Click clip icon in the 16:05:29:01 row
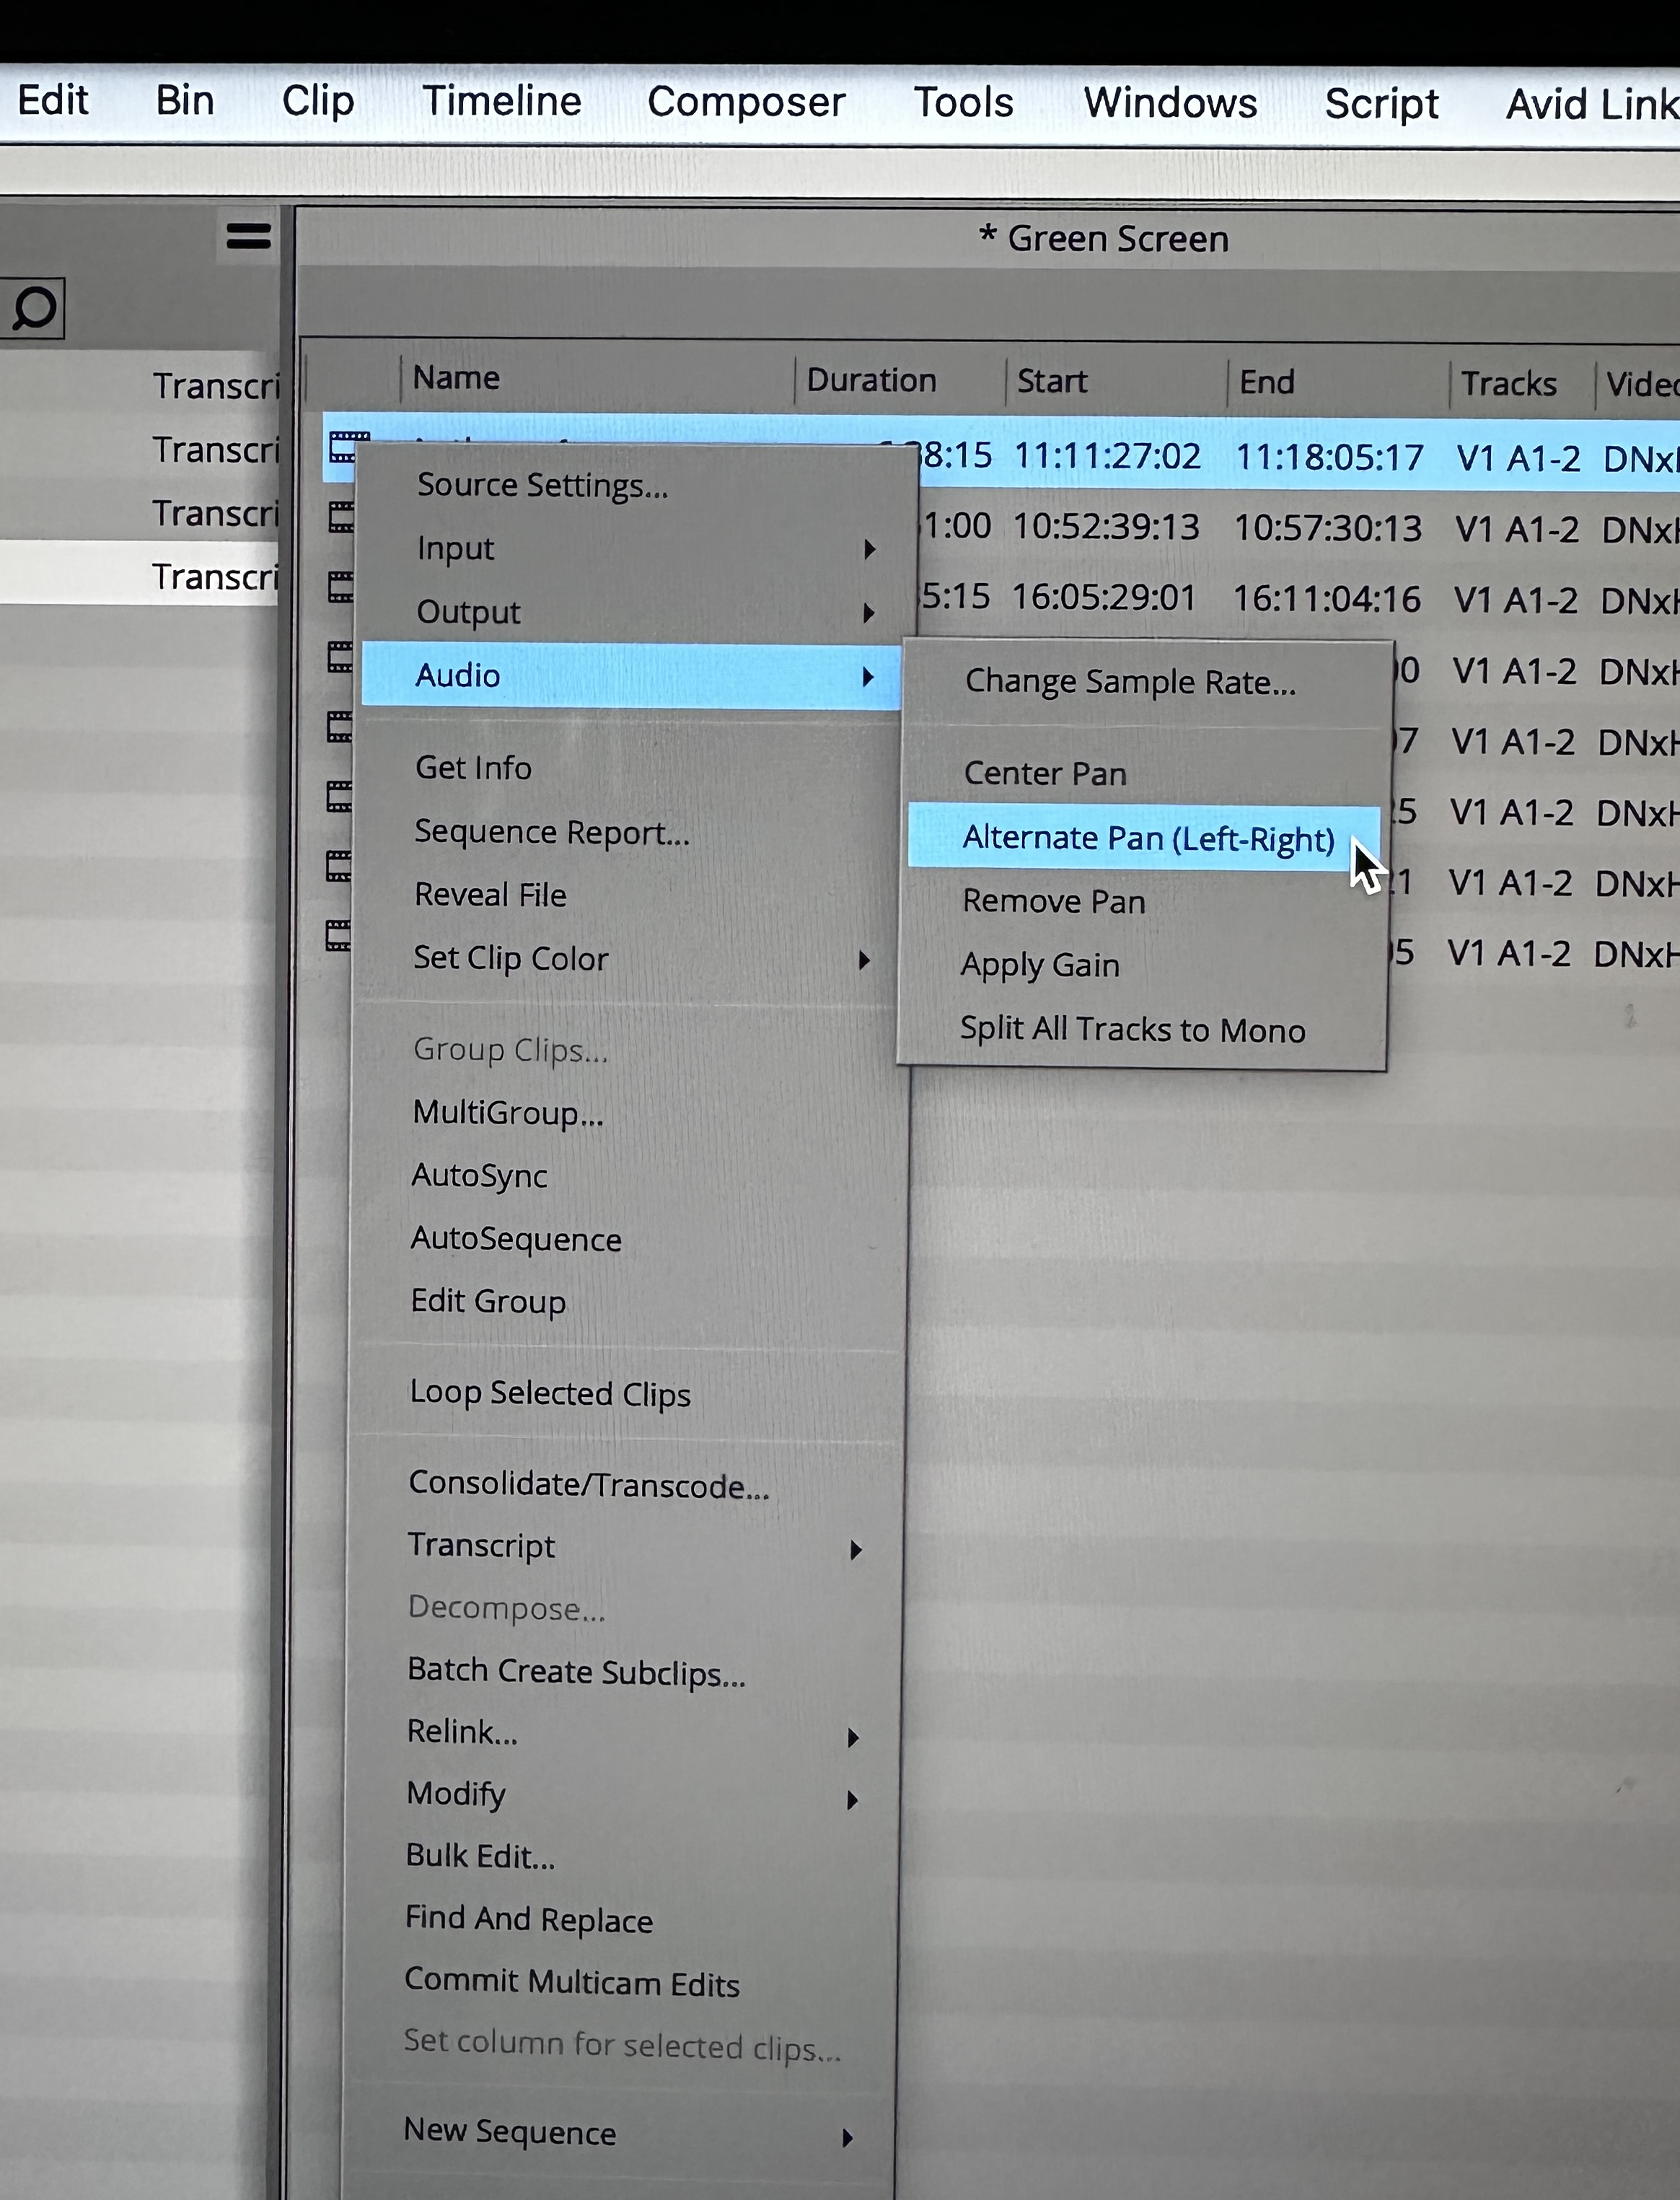Image resolution: width=1680 pixels, height=2200 pixels. [340, 587]
